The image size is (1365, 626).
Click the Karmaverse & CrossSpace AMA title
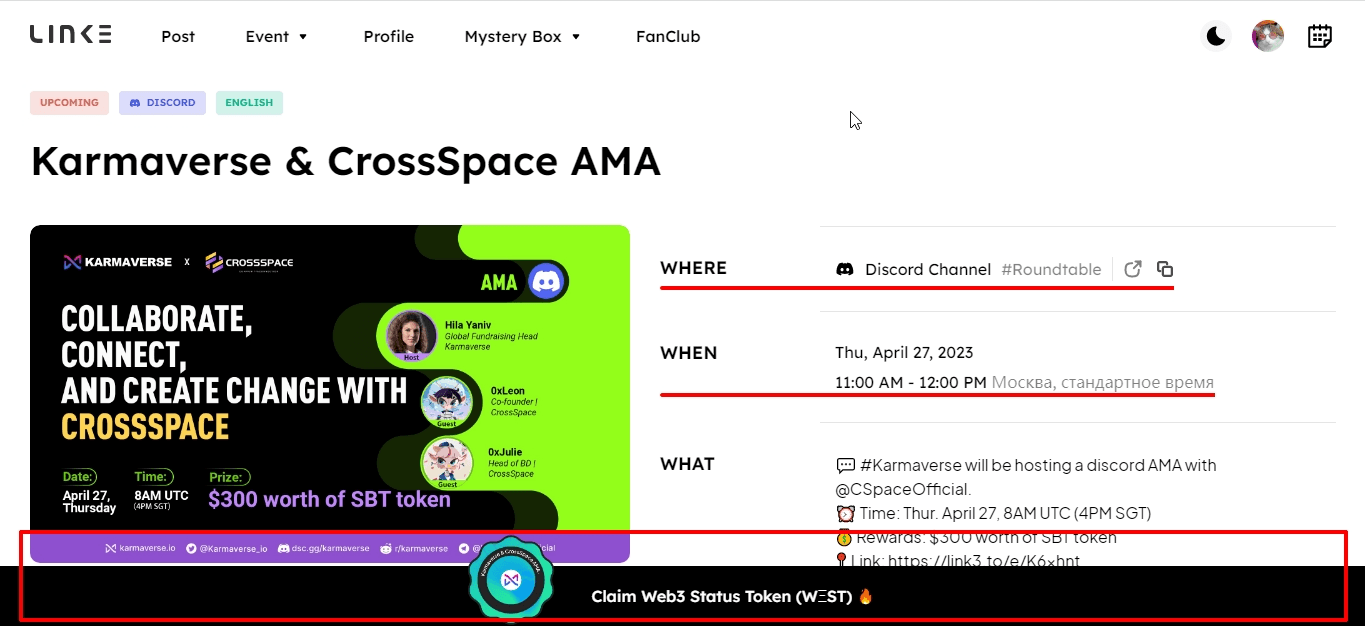[x=346, y=161]
